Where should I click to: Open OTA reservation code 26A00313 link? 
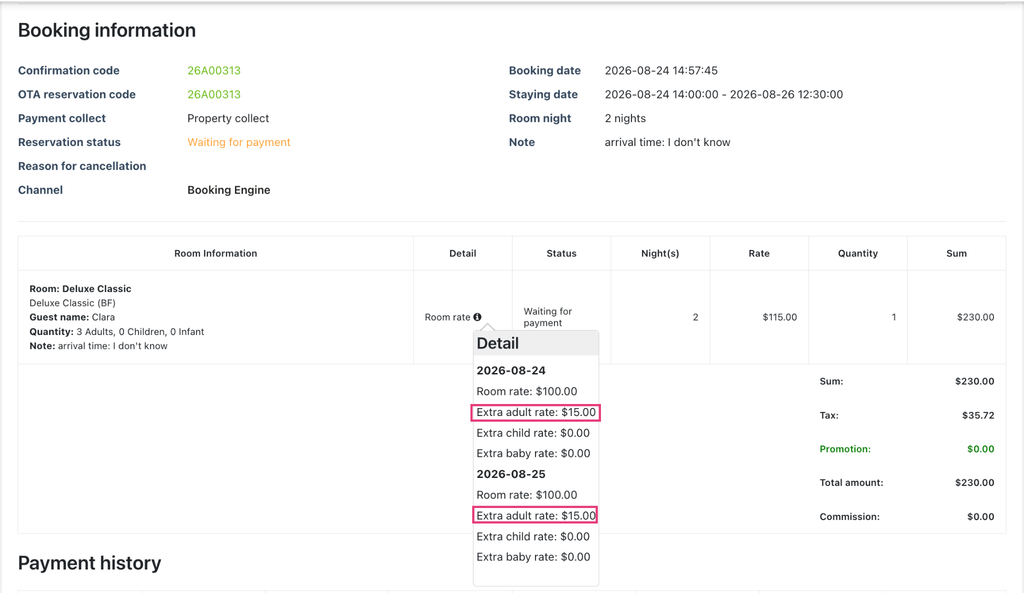[x=214, y=94]
